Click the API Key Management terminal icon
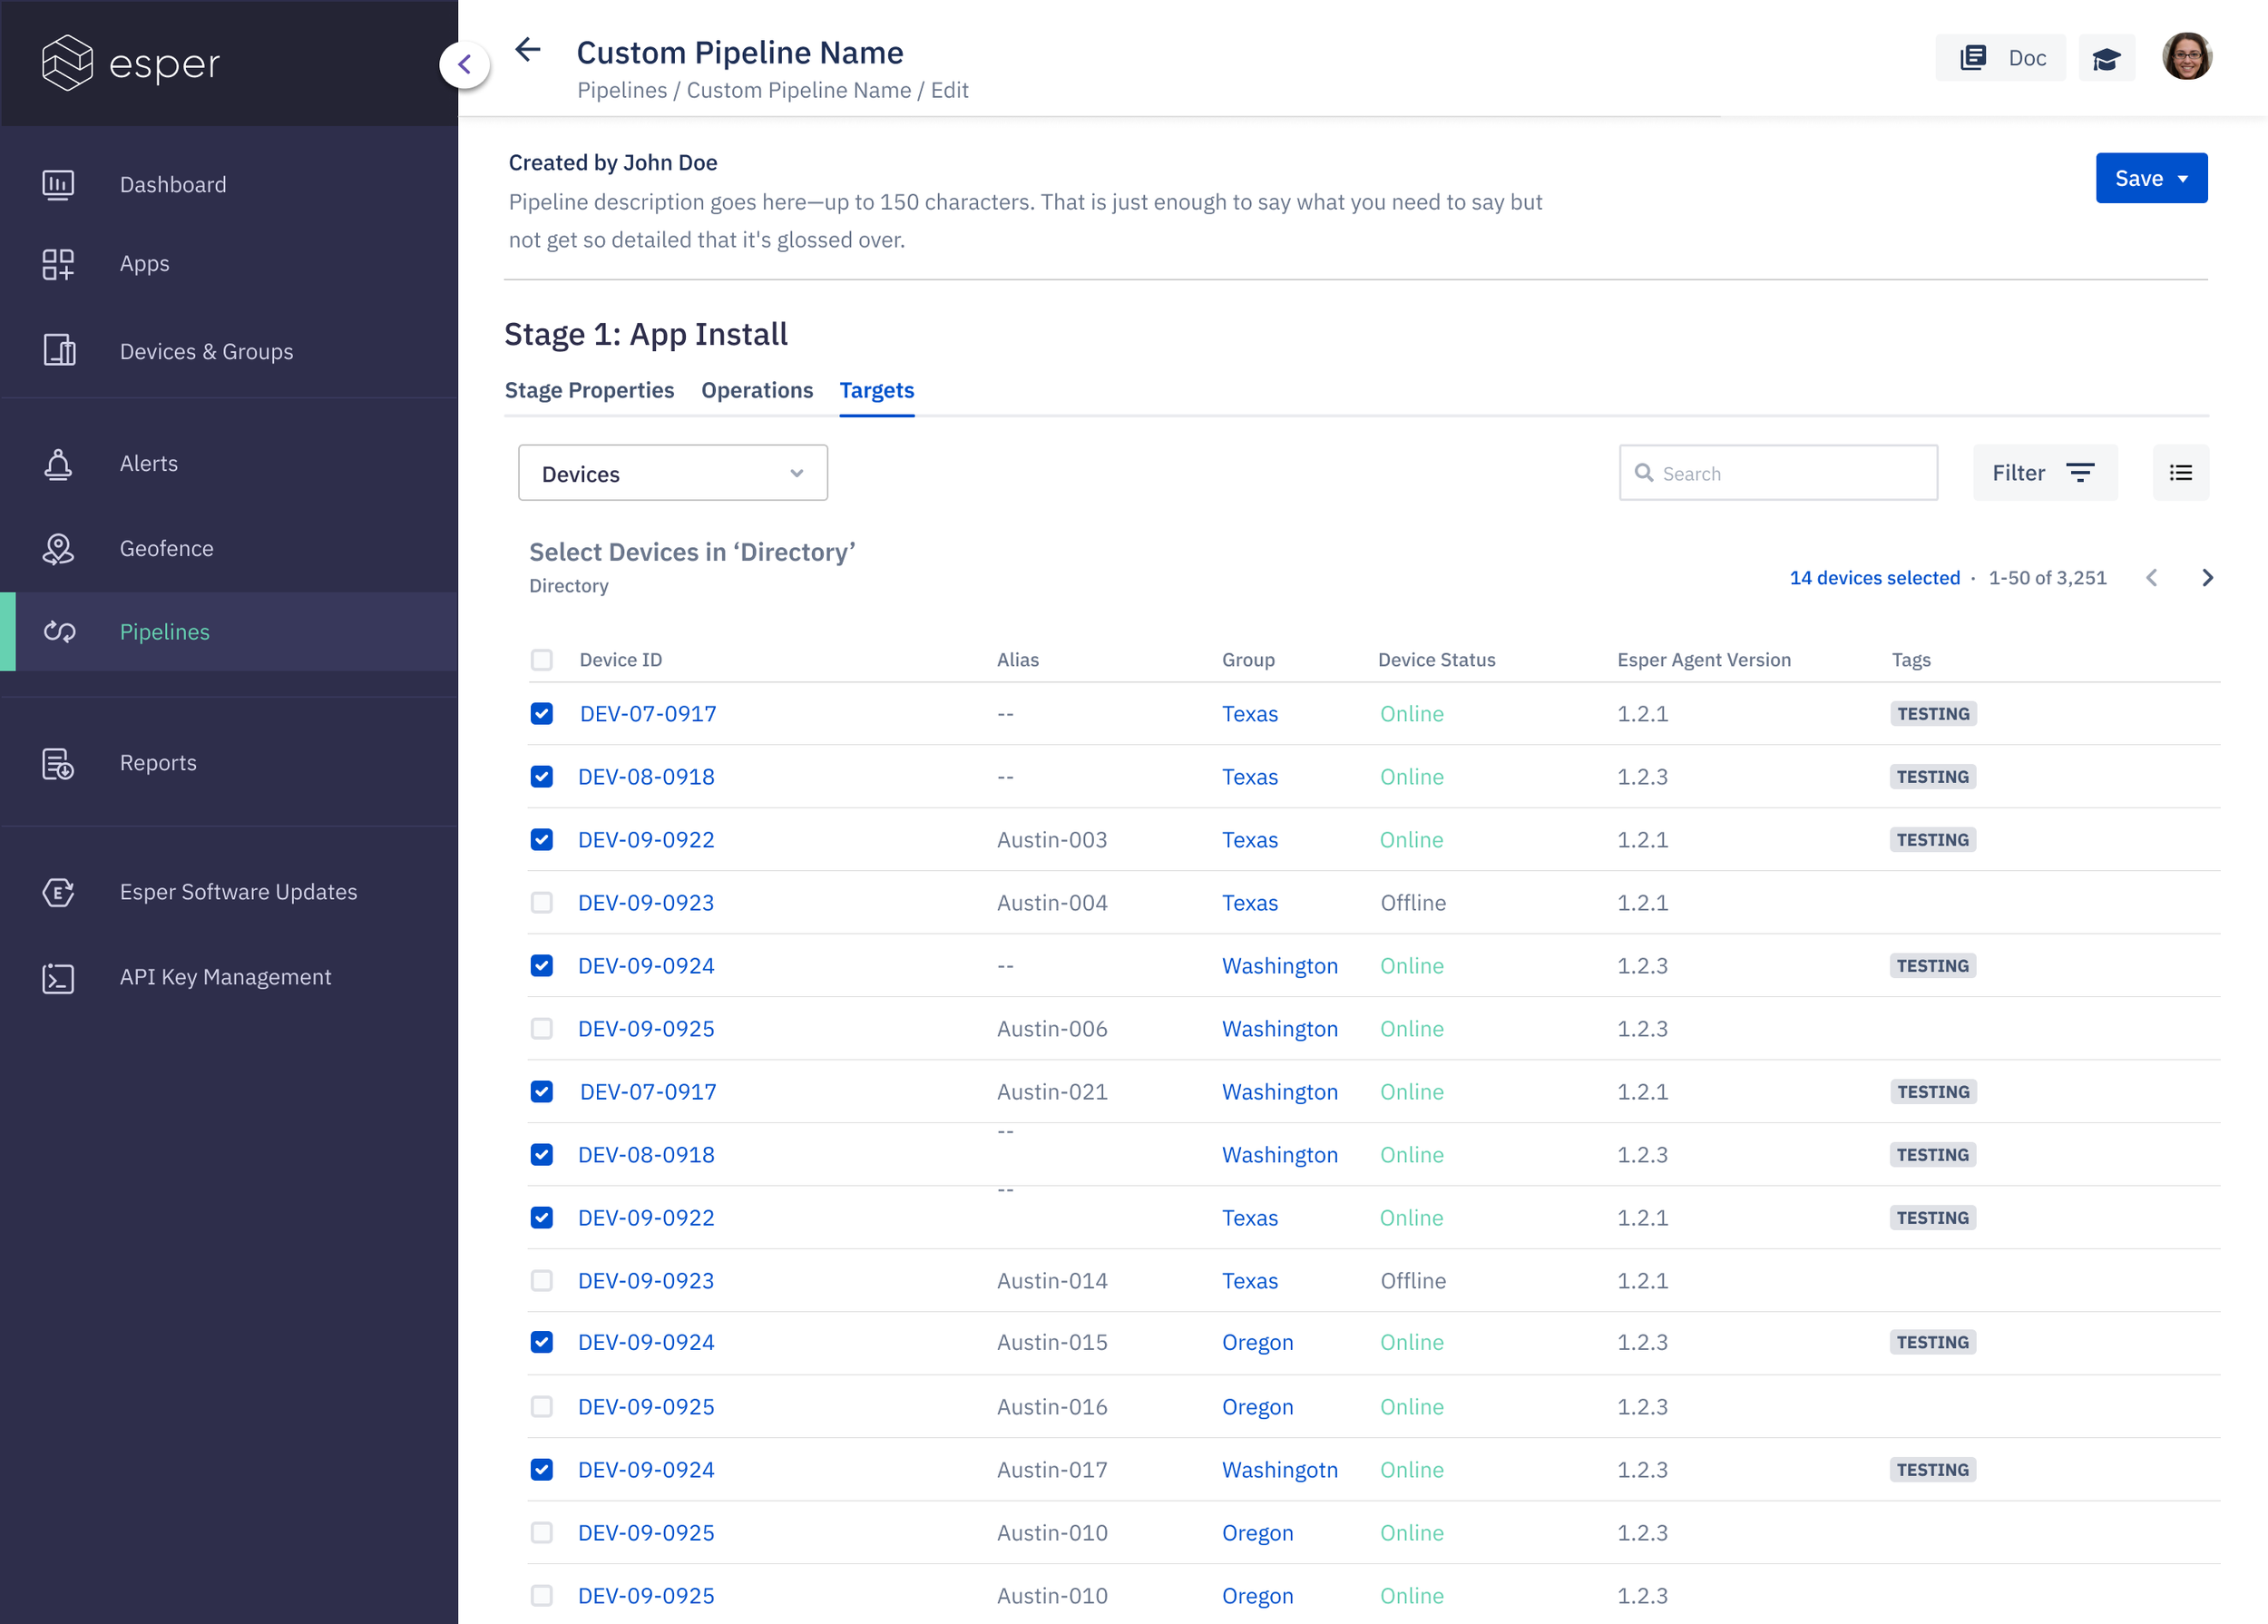 point(58,977)
